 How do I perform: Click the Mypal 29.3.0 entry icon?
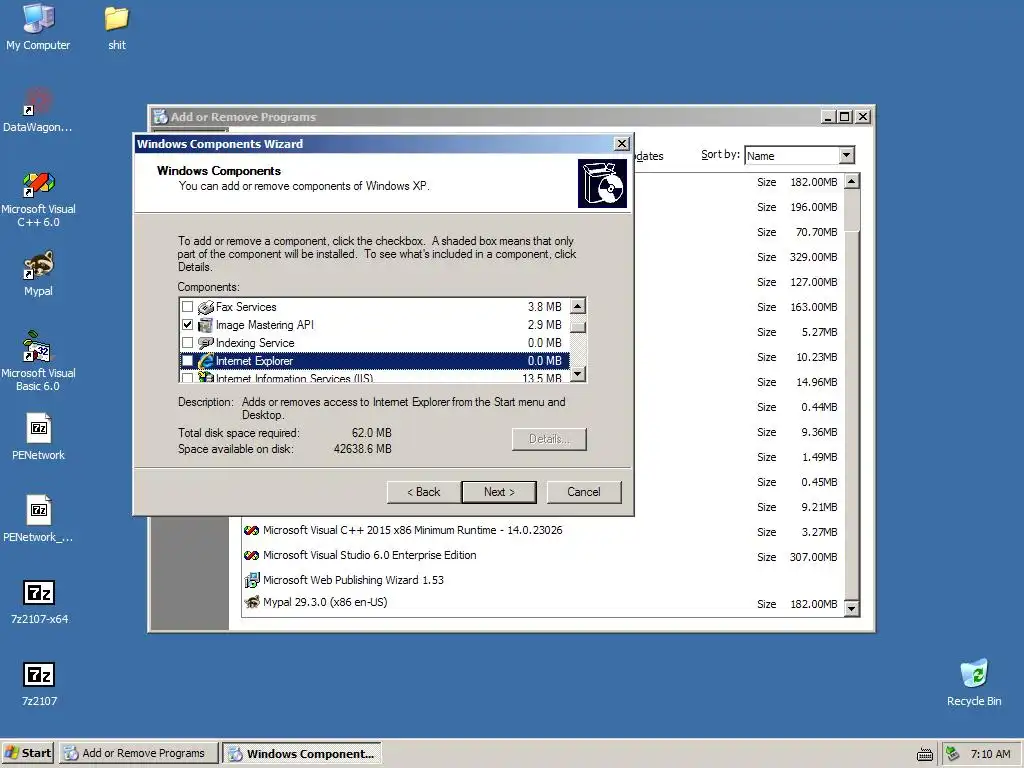coord(251,602)
